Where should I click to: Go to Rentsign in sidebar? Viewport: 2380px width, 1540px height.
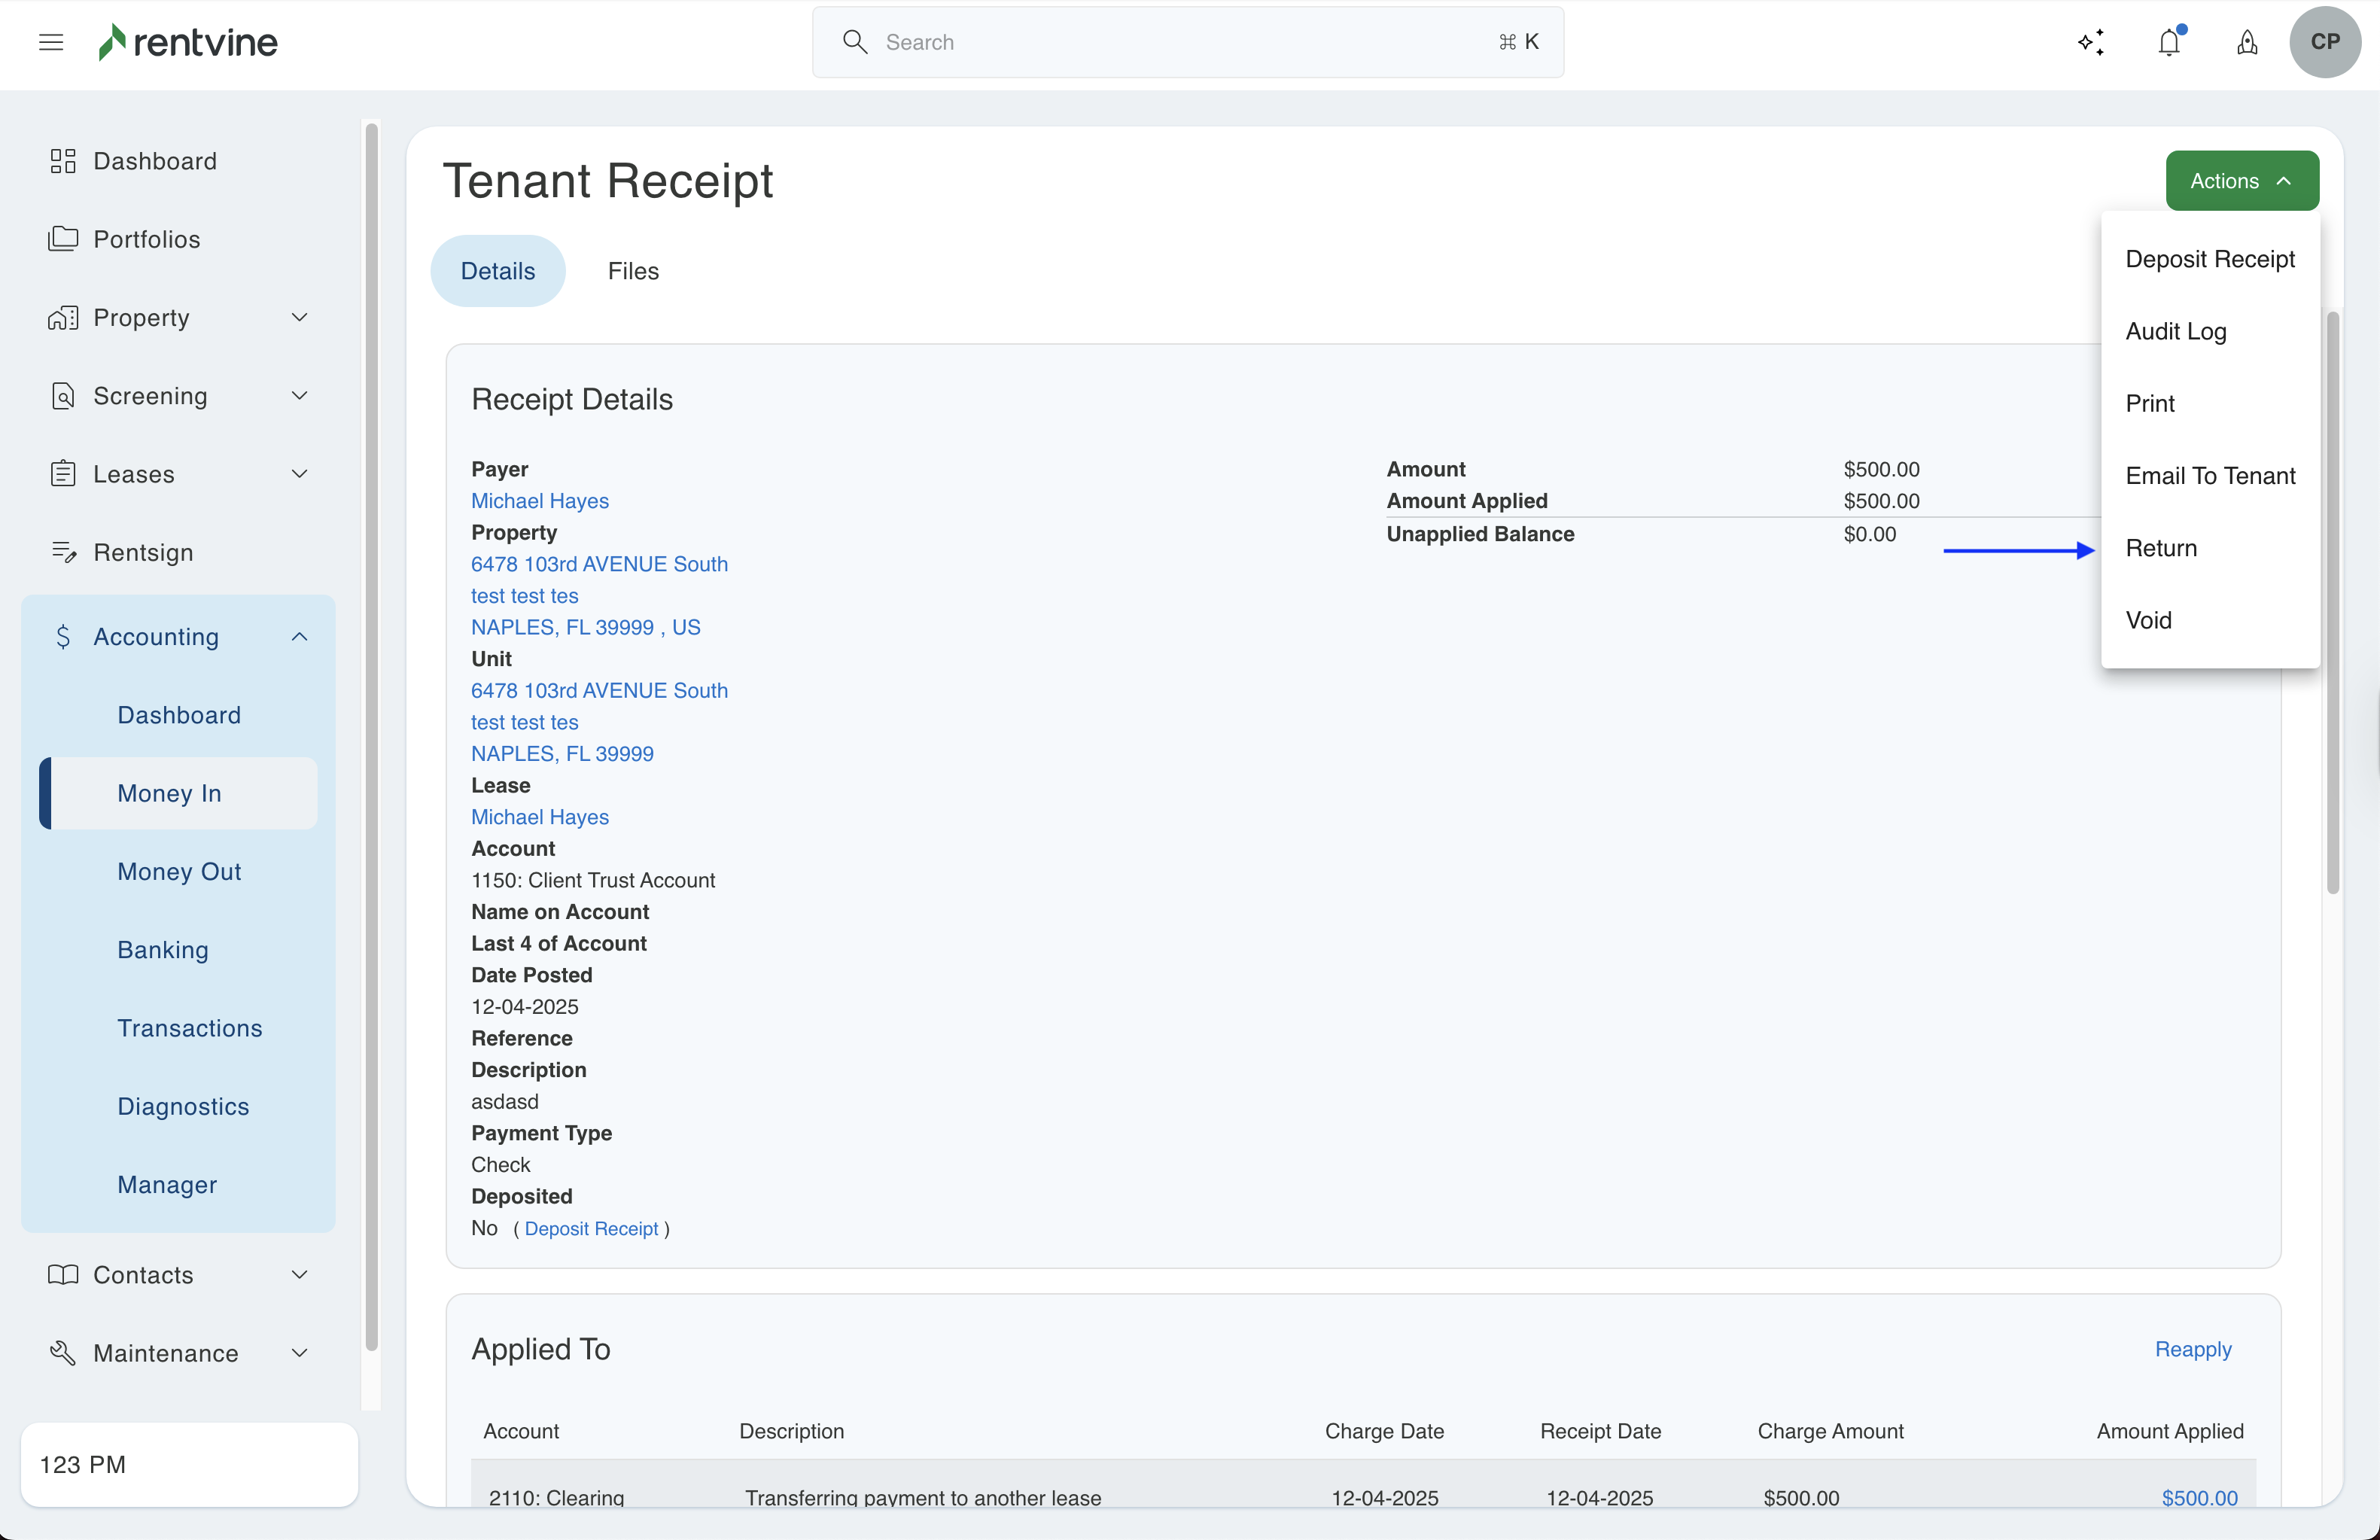pos(143,552)
